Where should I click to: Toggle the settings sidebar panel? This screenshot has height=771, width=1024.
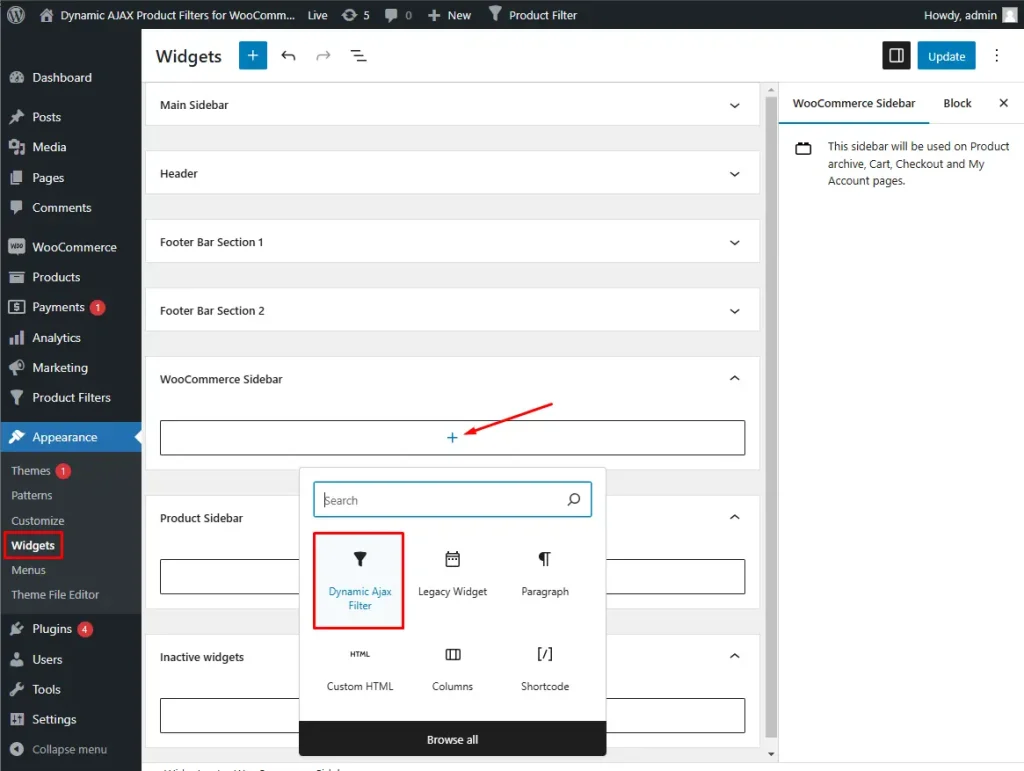pos(896,55)
